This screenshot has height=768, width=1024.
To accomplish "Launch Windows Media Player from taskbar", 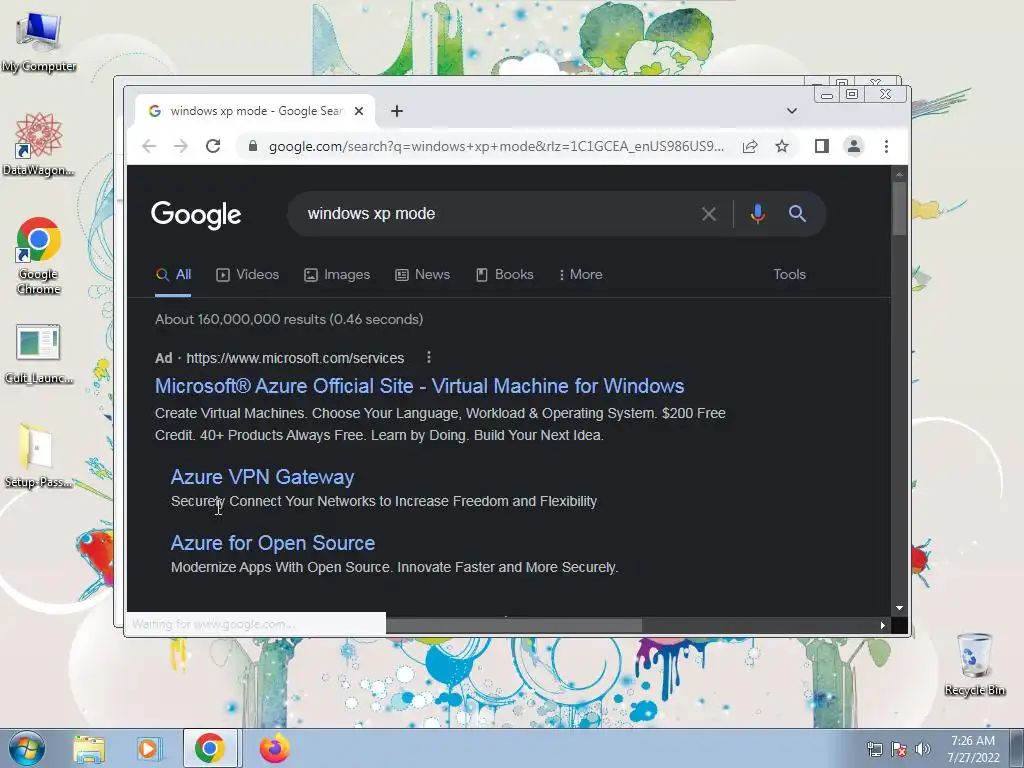I will coord(149,748).
